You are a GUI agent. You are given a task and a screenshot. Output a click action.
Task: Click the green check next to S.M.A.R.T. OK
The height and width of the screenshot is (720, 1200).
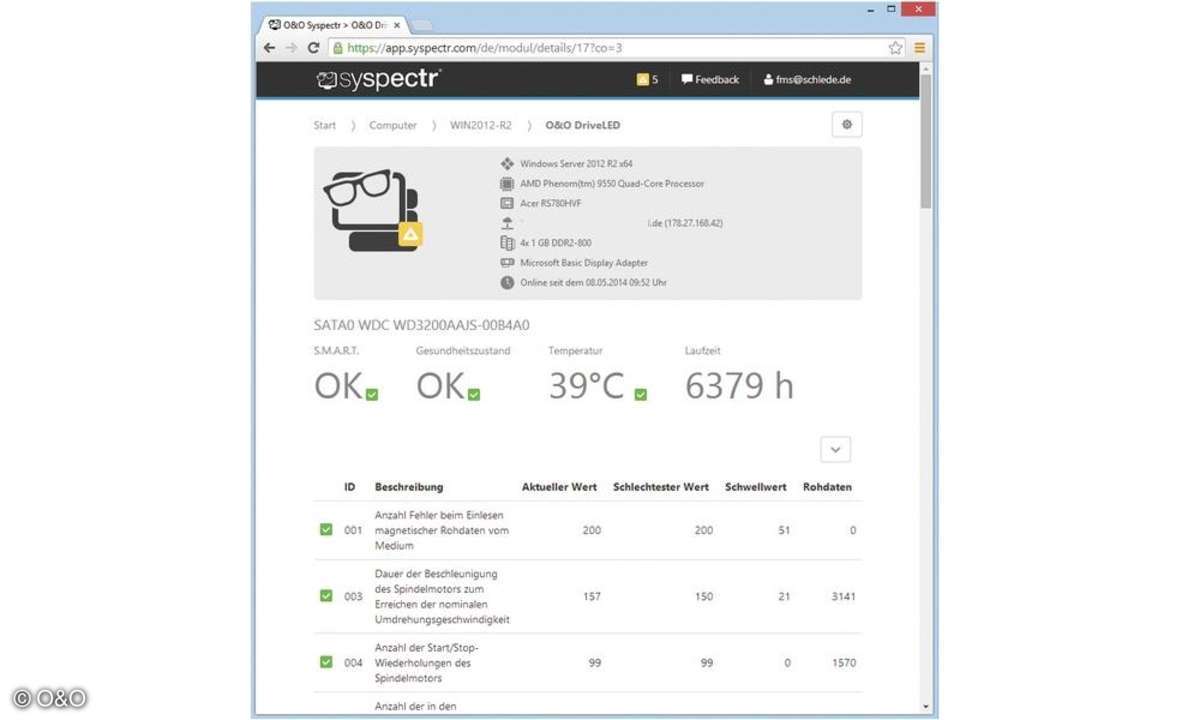372,395
